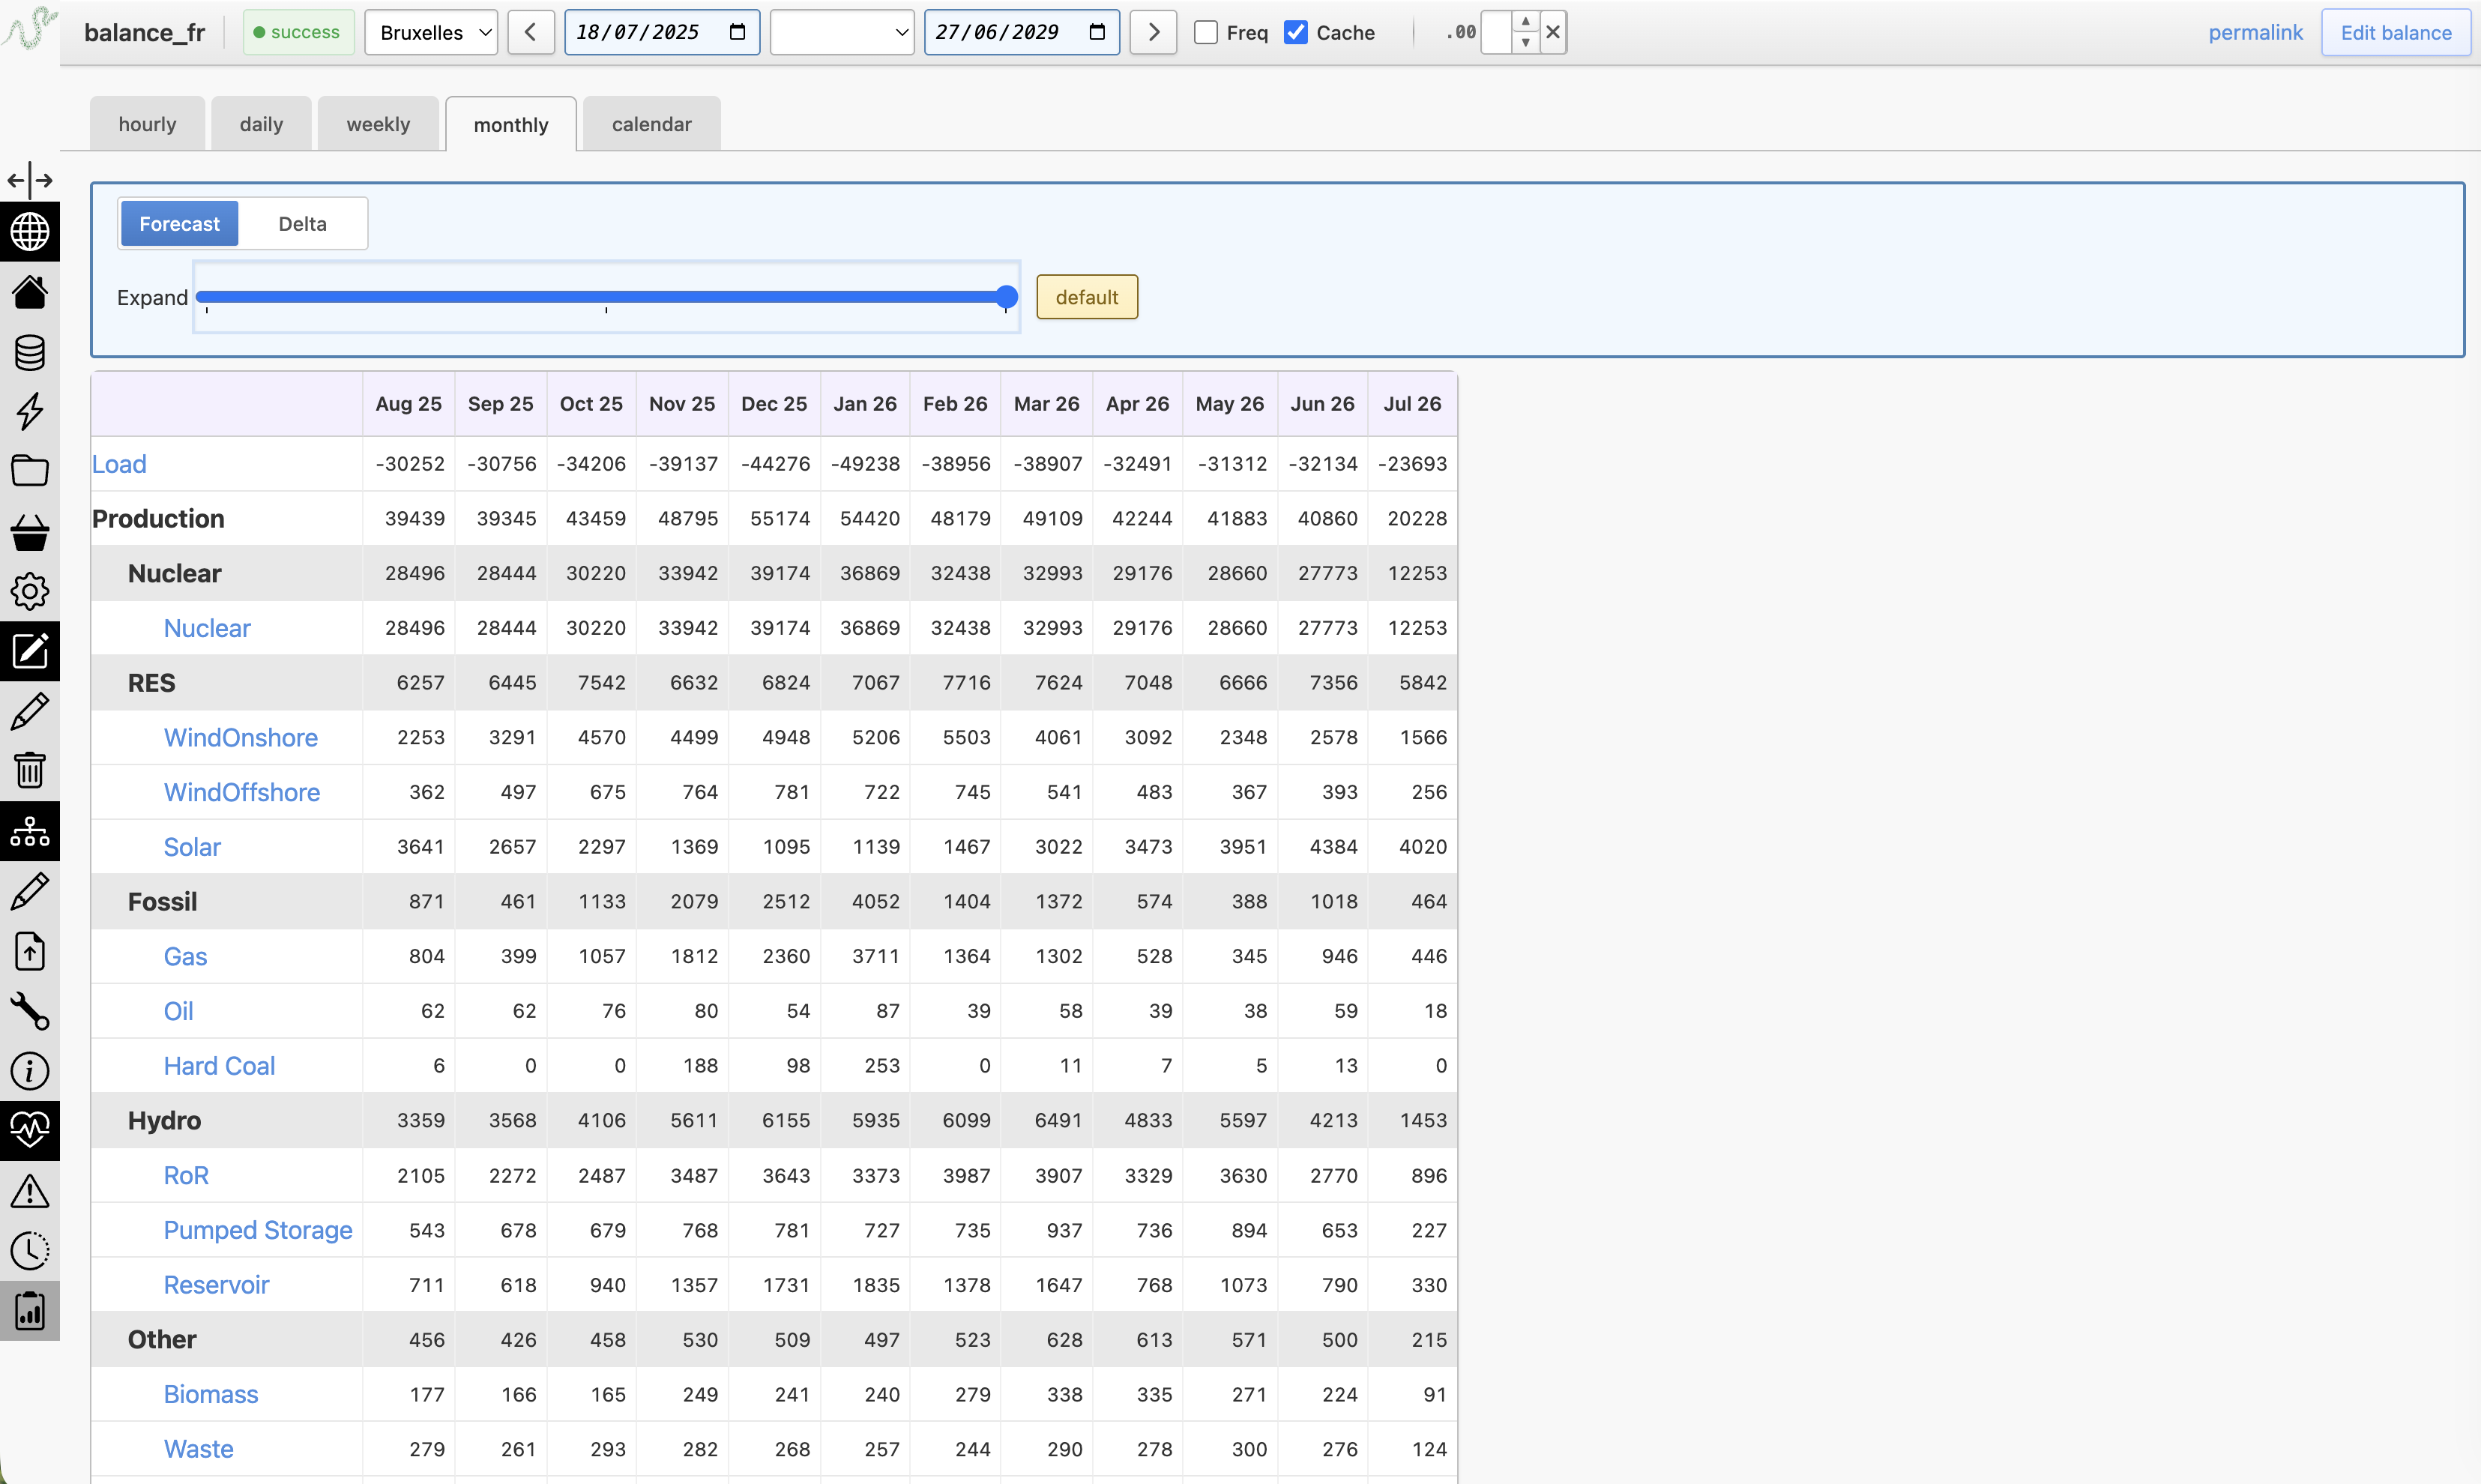
Task: Click the success status badge
Action: coord(298,32)
